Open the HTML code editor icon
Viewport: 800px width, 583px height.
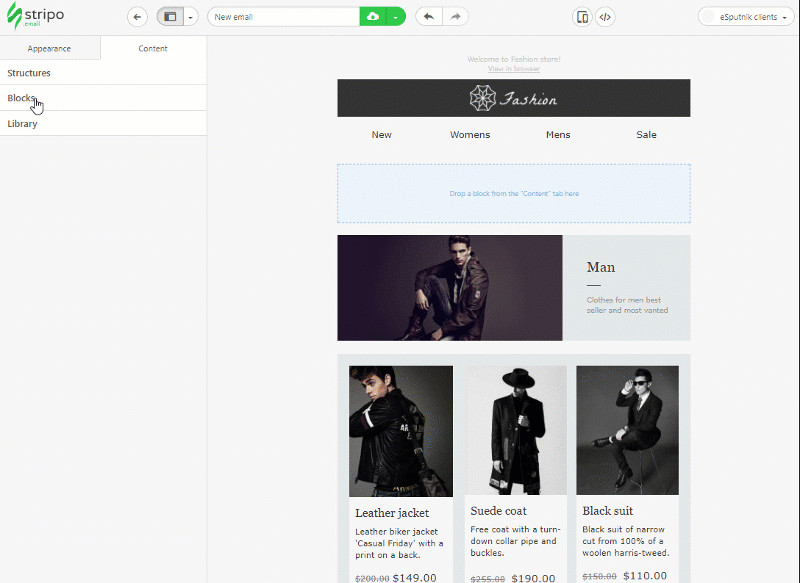[605, 17]
